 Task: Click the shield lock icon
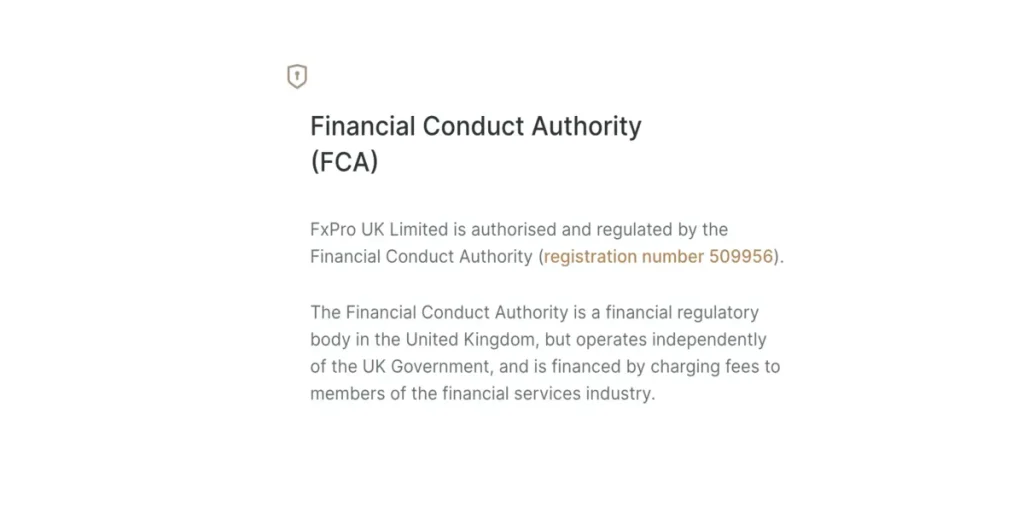point(297,76)
